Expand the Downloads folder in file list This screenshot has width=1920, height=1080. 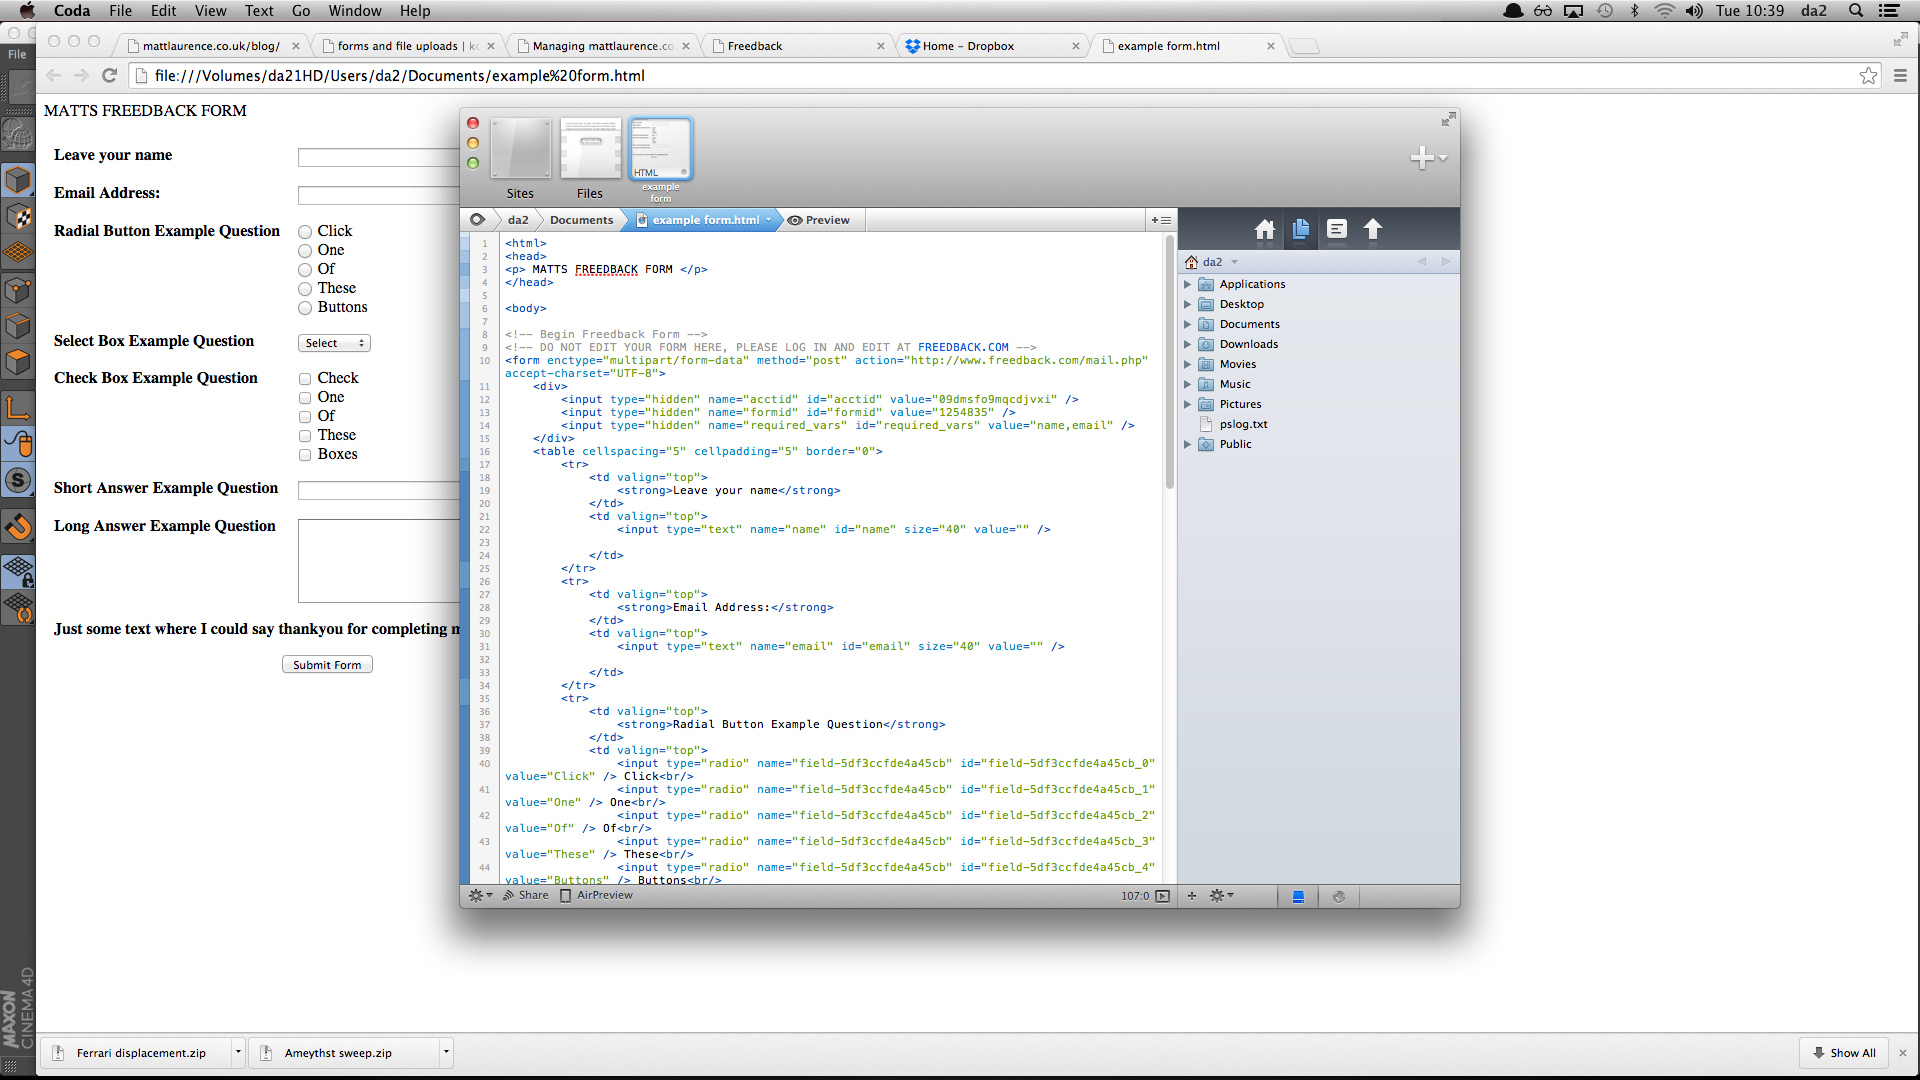pos(1187,344)
